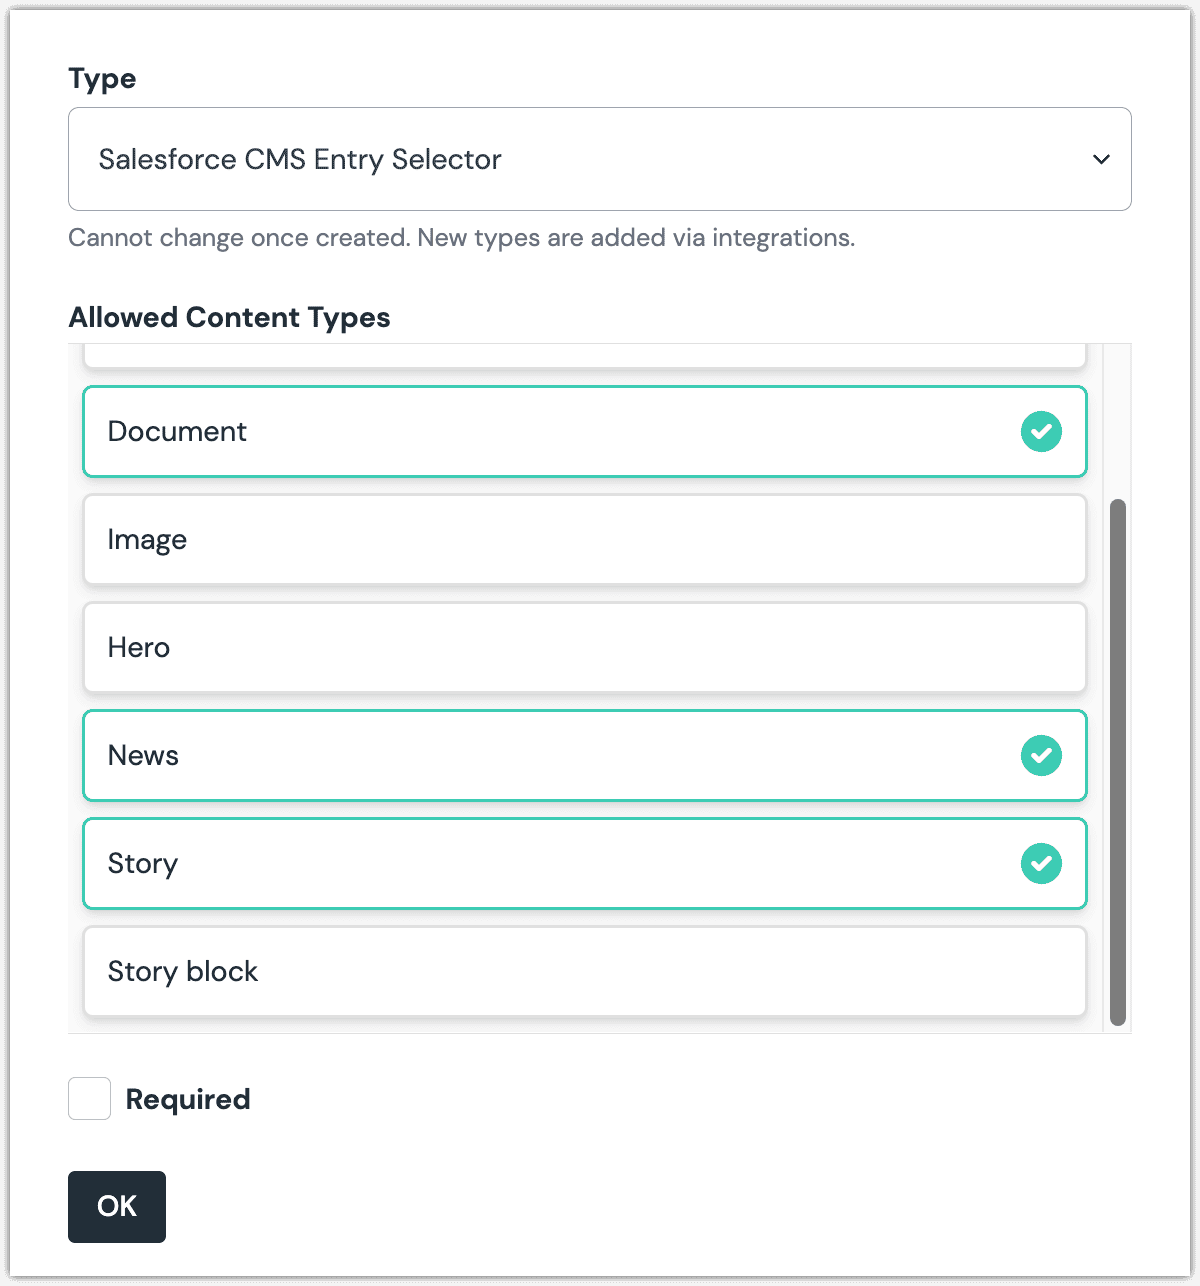Click the green checkmark on Story
The image size is (1200, 1286).
tap(1041, 864)
